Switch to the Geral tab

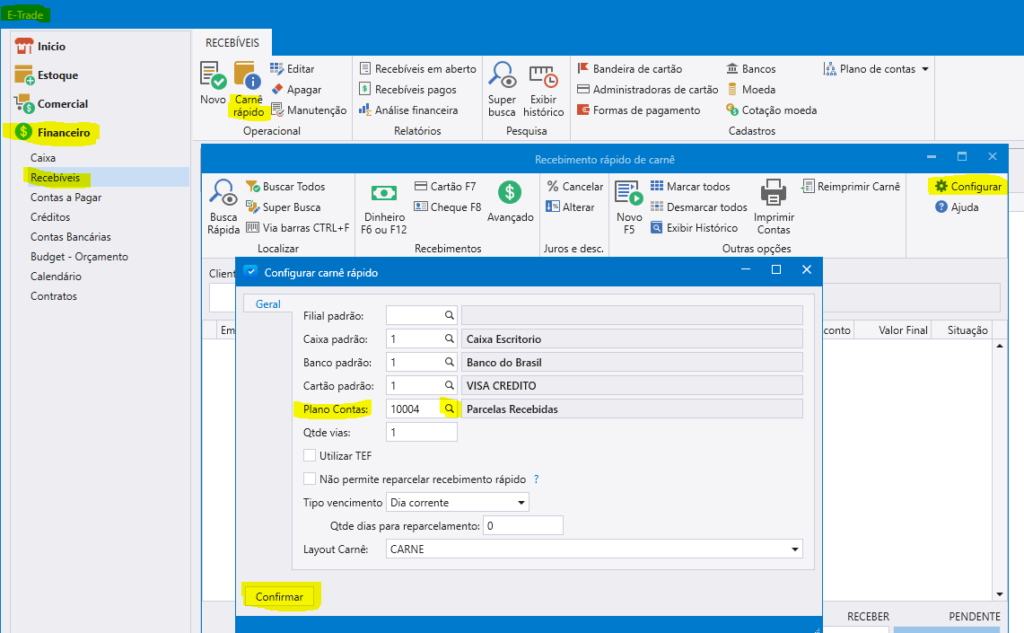click(x=268, y=304)
